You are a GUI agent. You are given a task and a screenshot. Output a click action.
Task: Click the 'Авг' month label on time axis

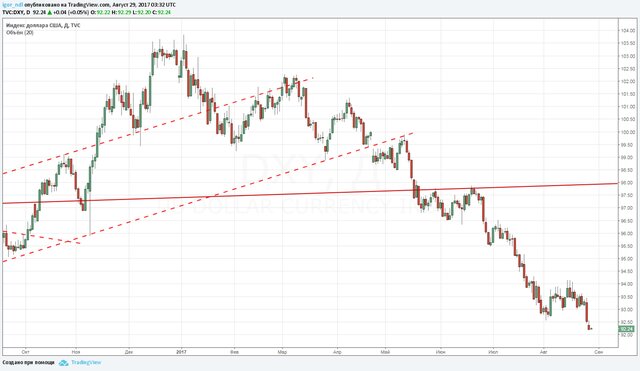tap(543, 351)
